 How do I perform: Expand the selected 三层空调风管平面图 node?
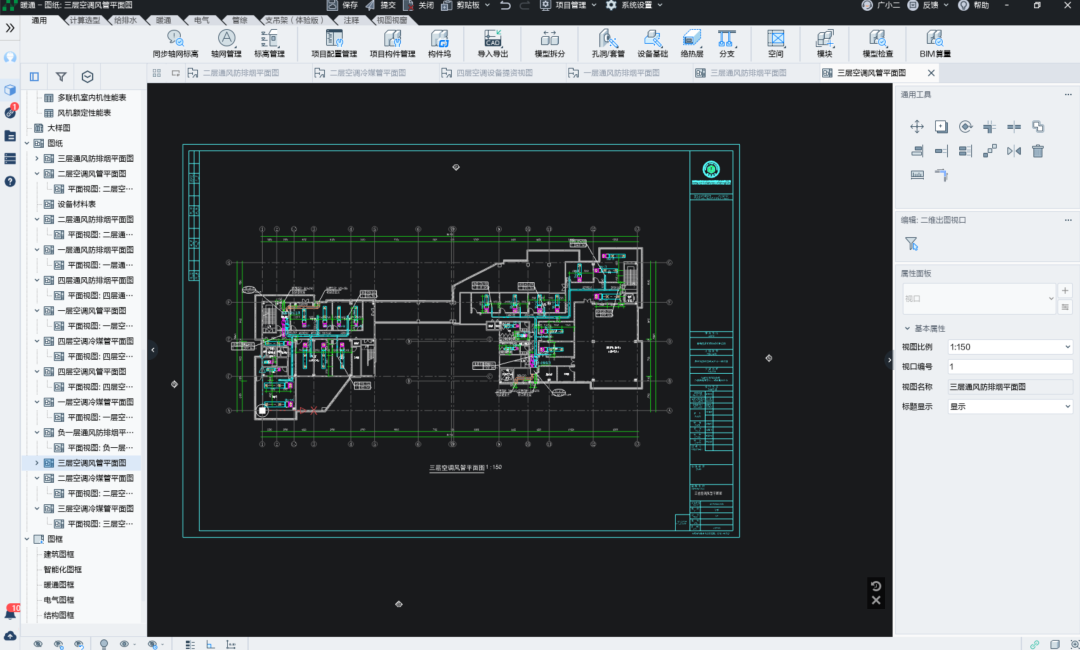(37, 463)
